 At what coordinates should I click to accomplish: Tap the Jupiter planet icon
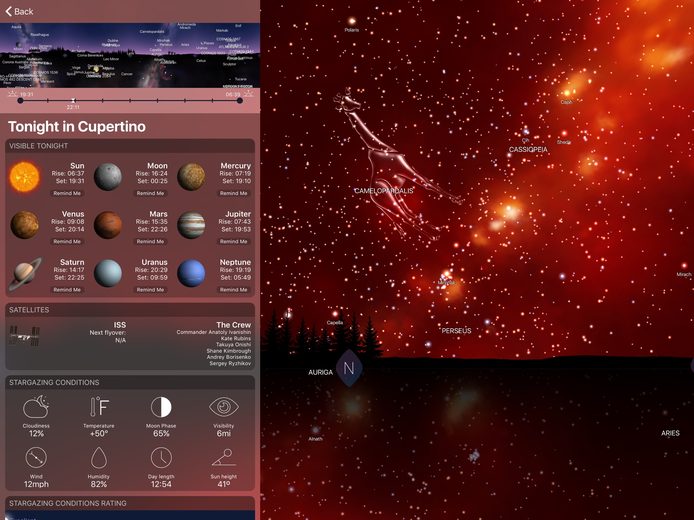pos(191,225)
